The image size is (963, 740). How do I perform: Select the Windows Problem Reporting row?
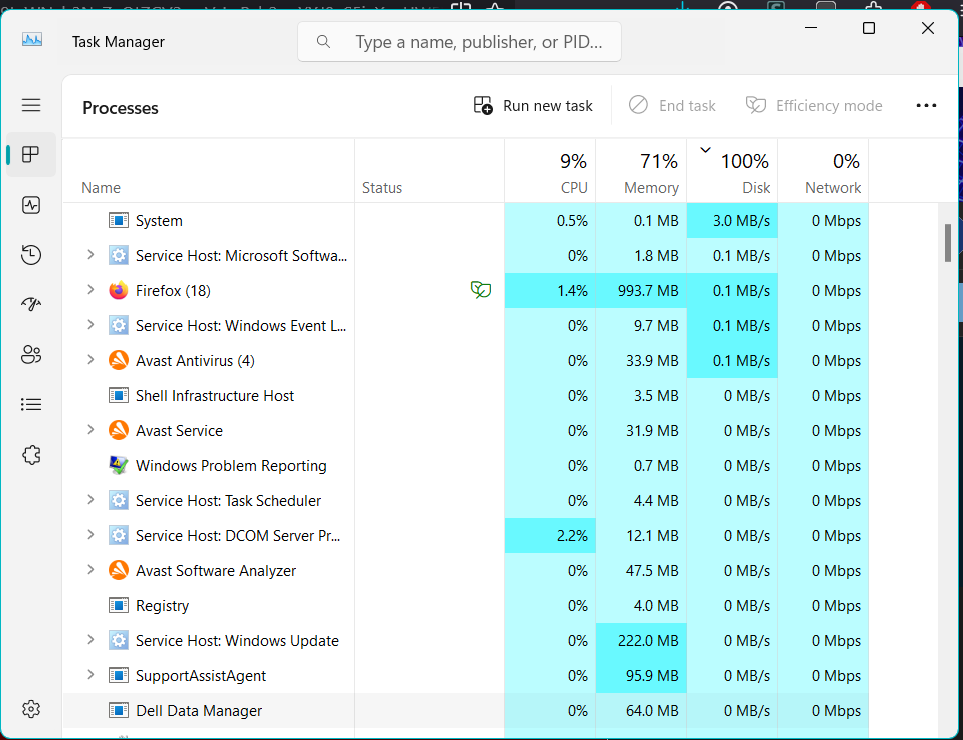pos(466,465)
